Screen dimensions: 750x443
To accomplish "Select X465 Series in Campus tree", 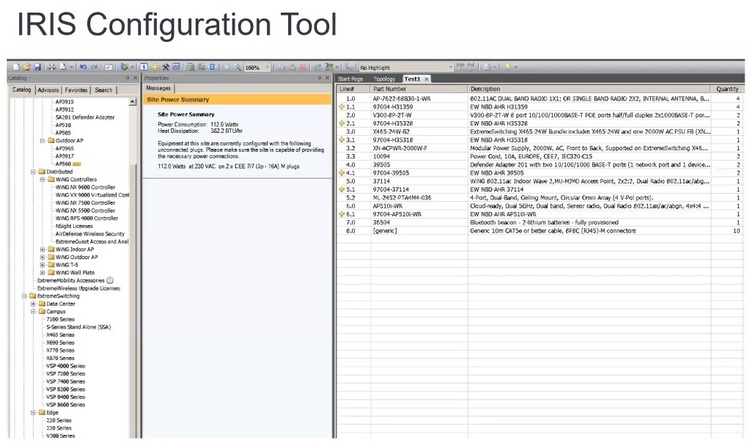I will tap(60, 335).
